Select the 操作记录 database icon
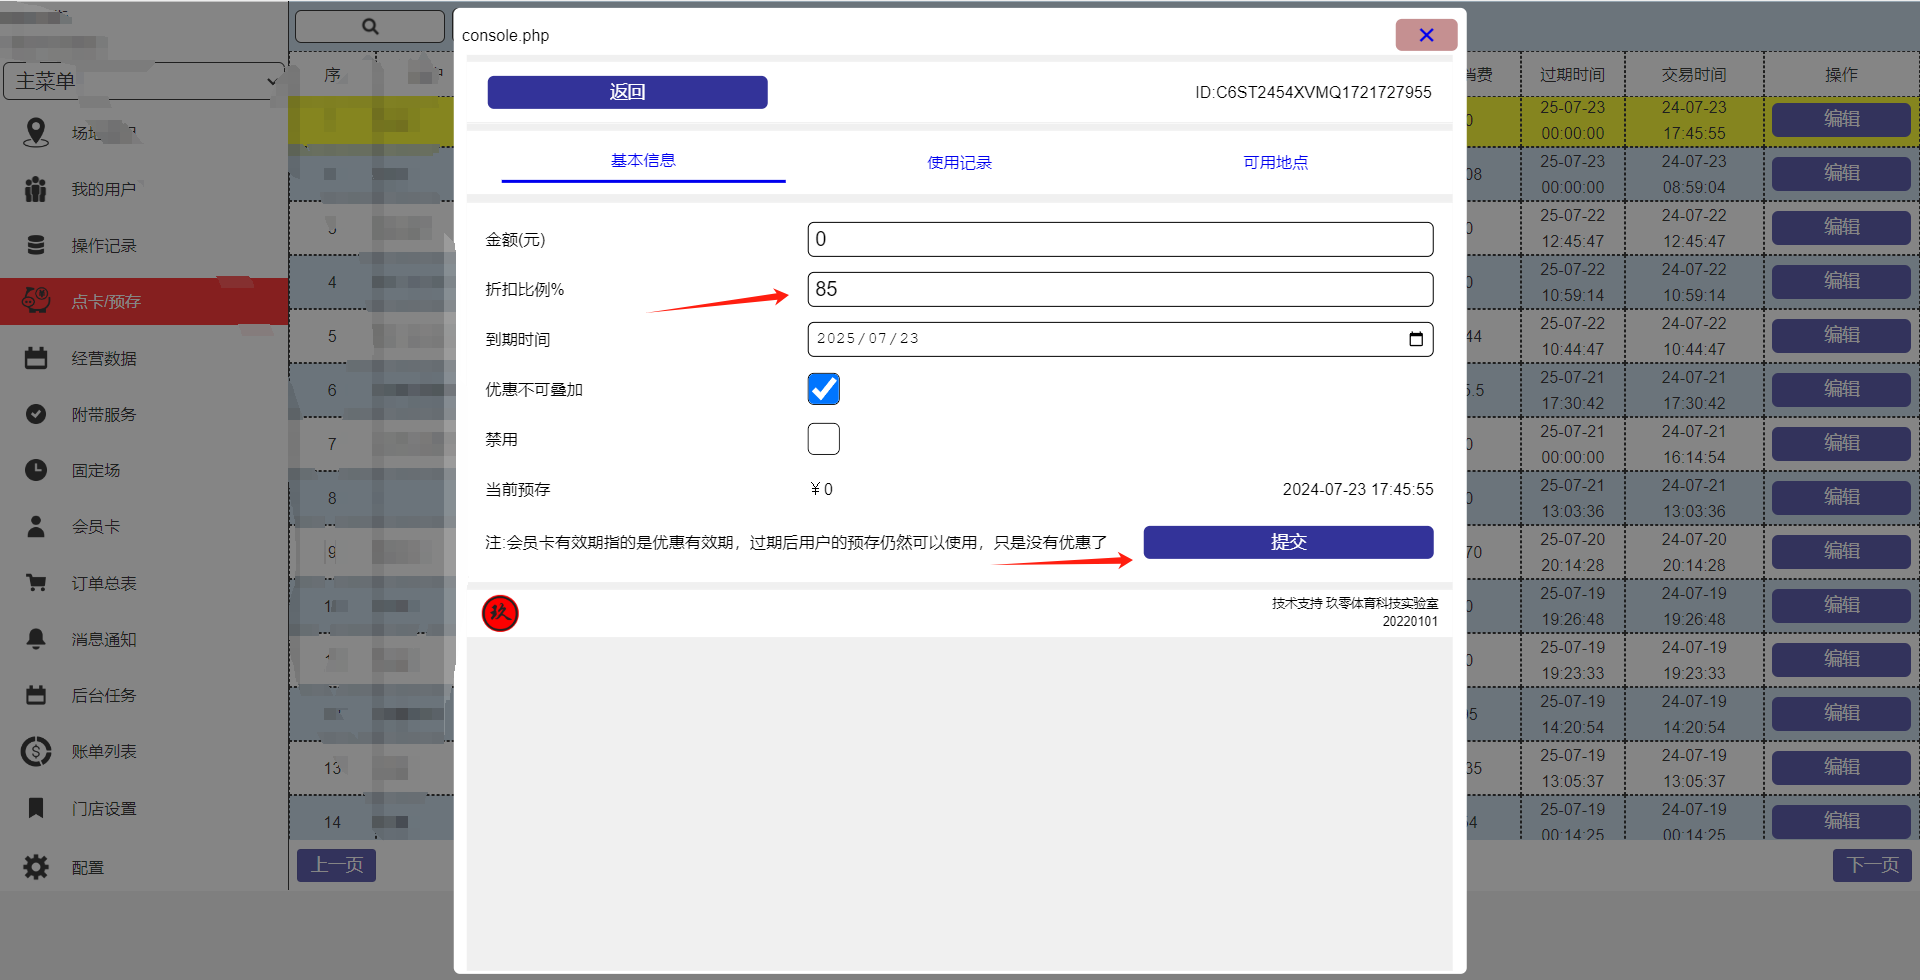This screenshot has height=980, width=1920. 36,245
